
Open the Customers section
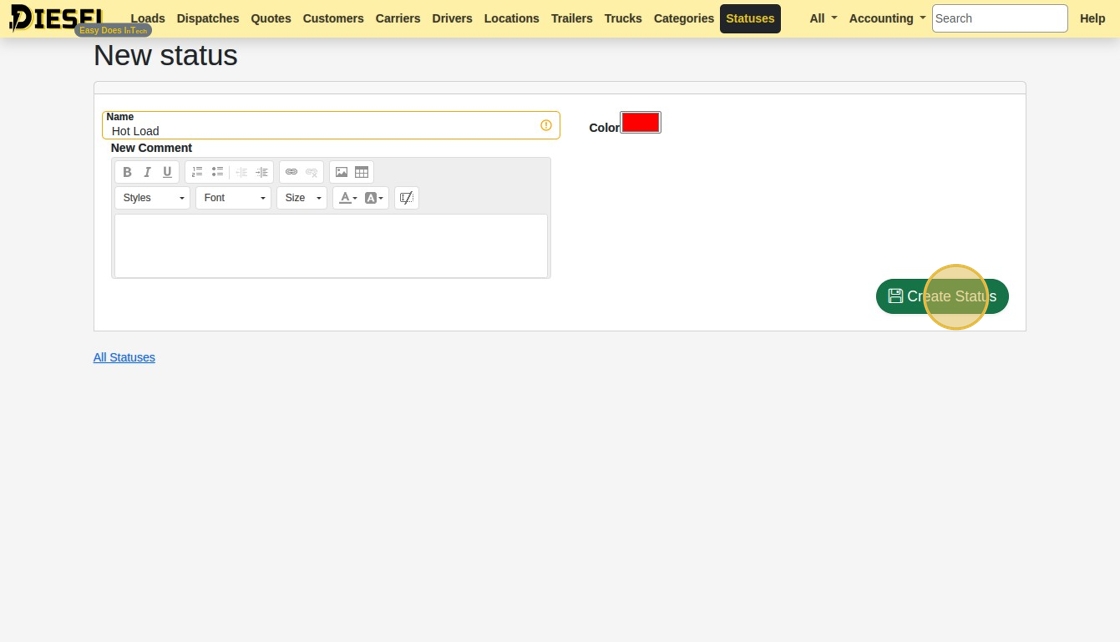pyautogui.click(x=333, y=19)
